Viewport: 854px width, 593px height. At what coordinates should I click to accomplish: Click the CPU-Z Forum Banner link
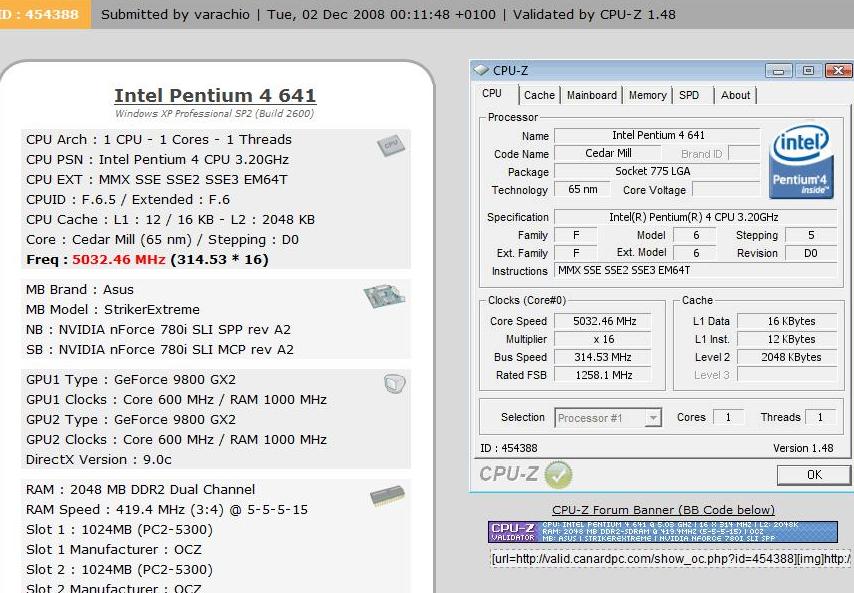point(663,510)
